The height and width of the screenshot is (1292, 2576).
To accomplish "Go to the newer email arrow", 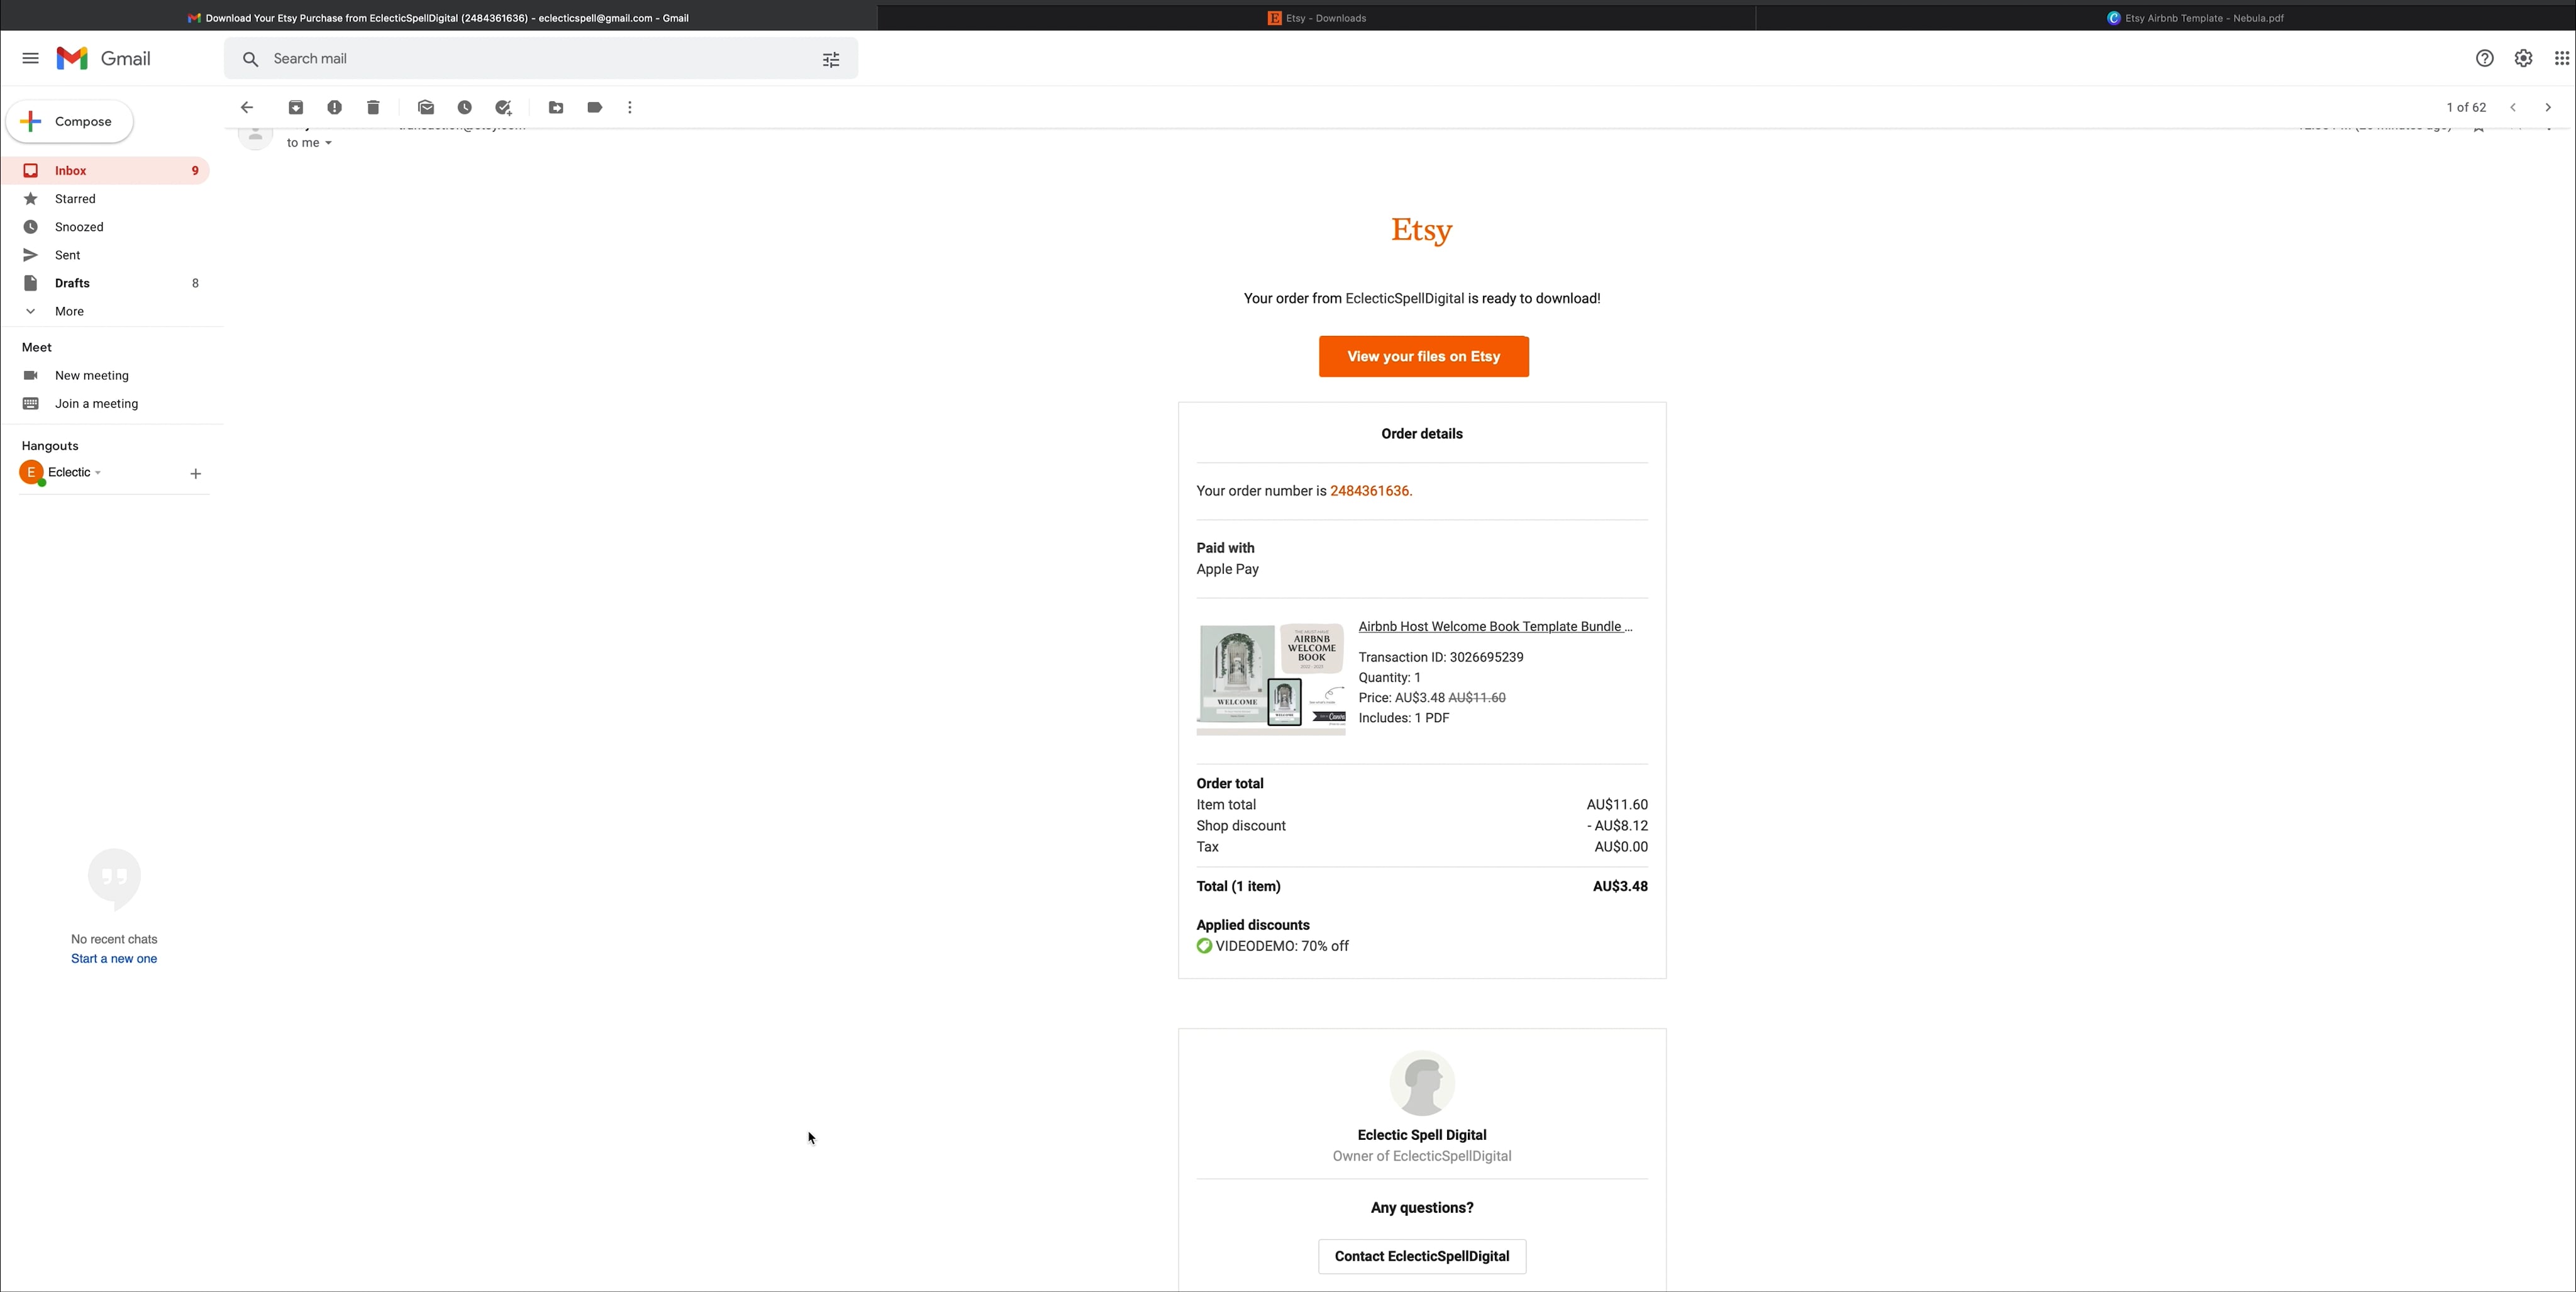I will click(2513, 107).
